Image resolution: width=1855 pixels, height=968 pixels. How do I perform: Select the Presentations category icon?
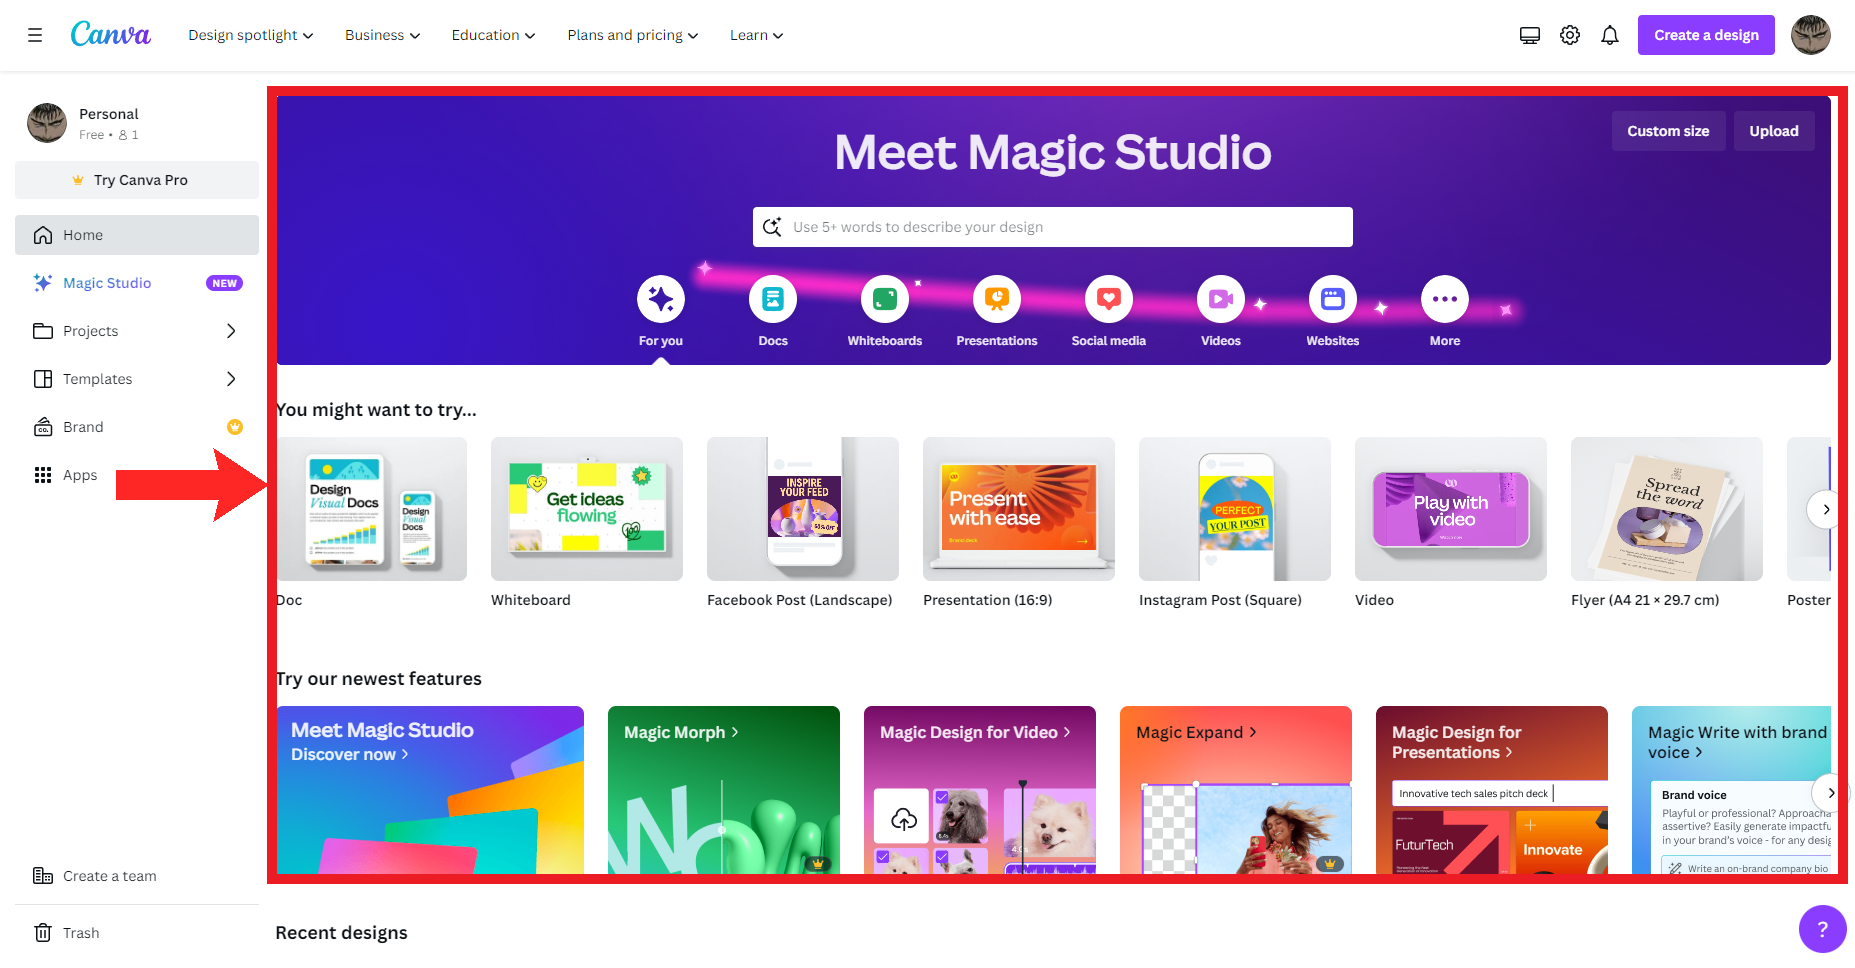(x=997, y=298)
